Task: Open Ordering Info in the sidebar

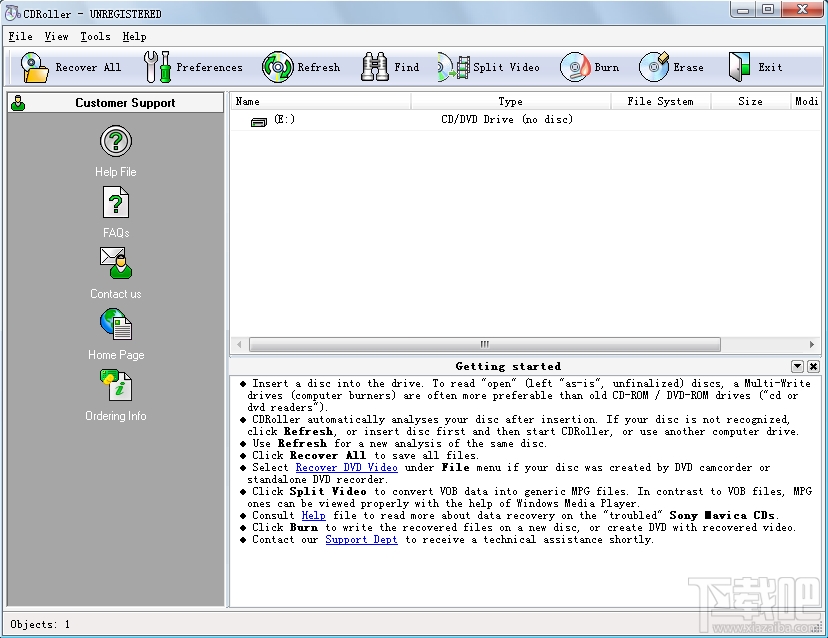Action: (116, 386)
